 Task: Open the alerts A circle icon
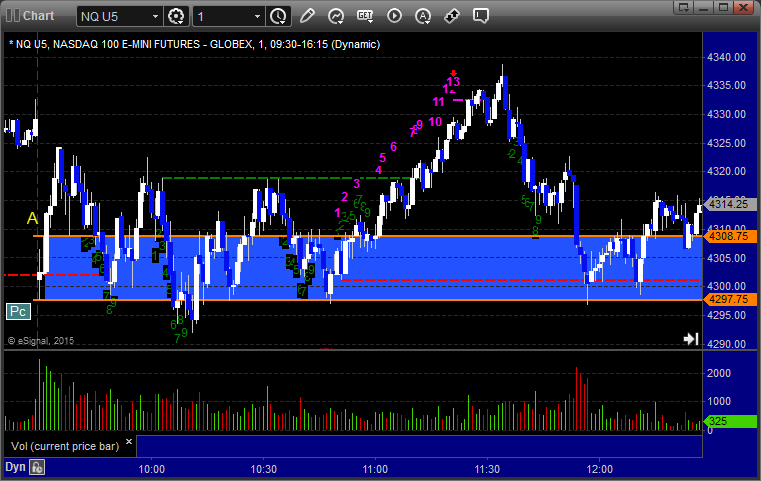click(x=423, y=16)
